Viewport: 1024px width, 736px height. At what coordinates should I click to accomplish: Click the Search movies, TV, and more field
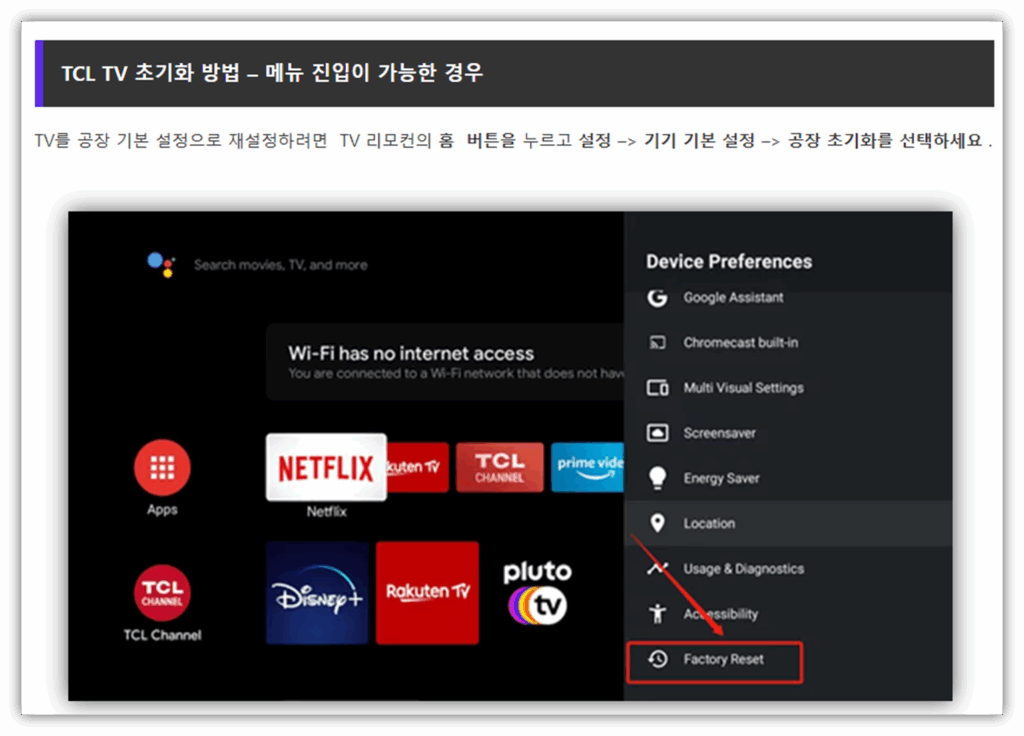(280, 265)
